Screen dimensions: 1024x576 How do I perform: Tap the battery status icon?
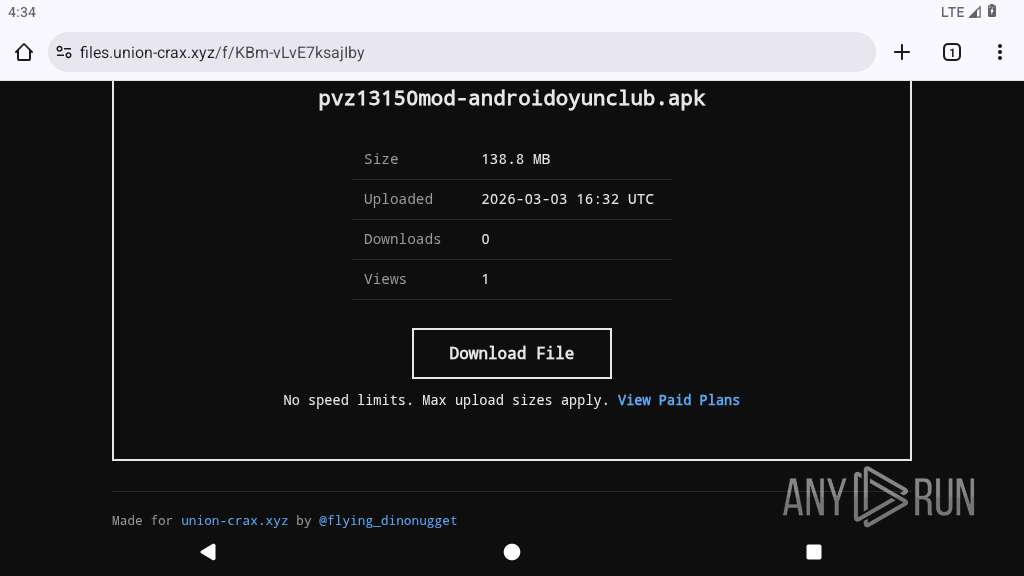[x=992, y=11]
